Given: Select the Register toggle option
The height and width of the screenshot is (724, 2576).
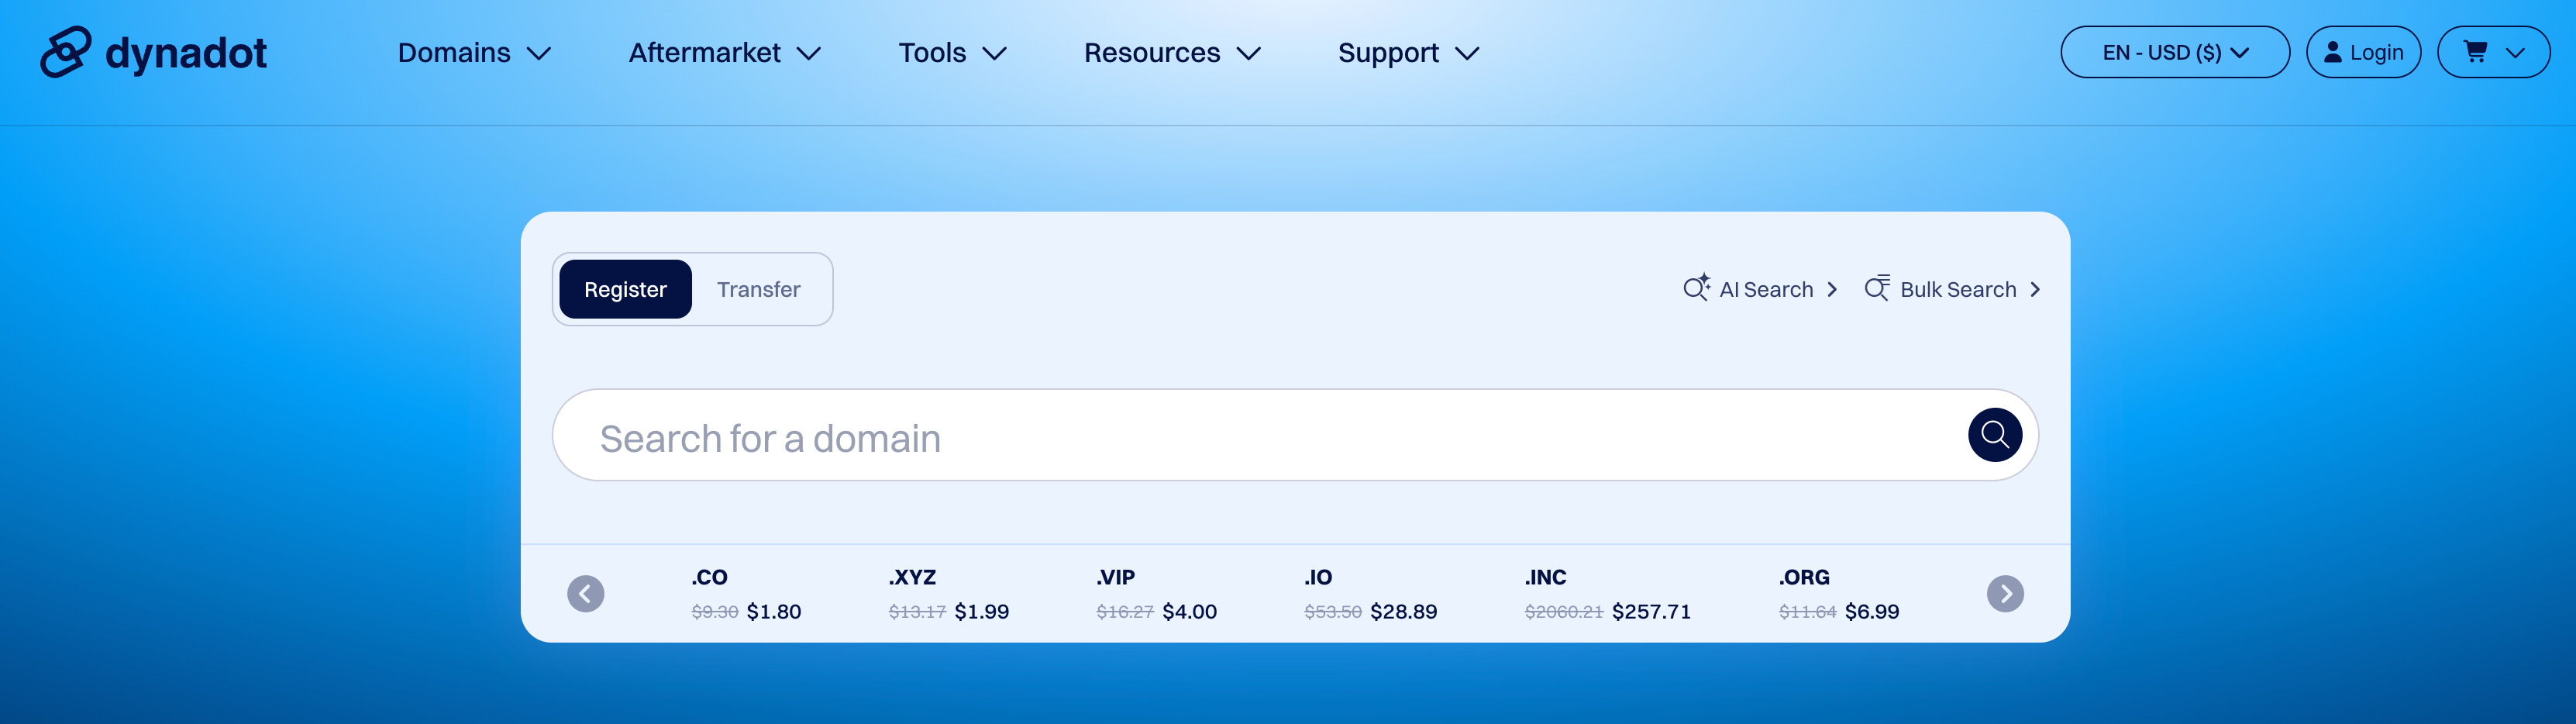Looking at the screenshot, I should [625, 289].
